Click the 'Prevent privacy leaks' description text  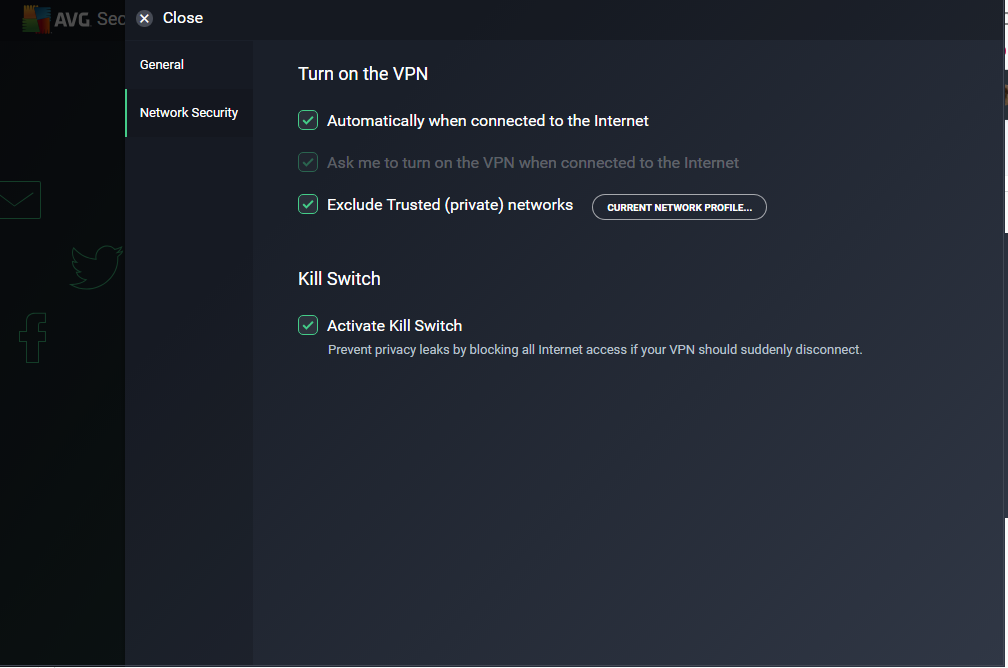[595, 350]
